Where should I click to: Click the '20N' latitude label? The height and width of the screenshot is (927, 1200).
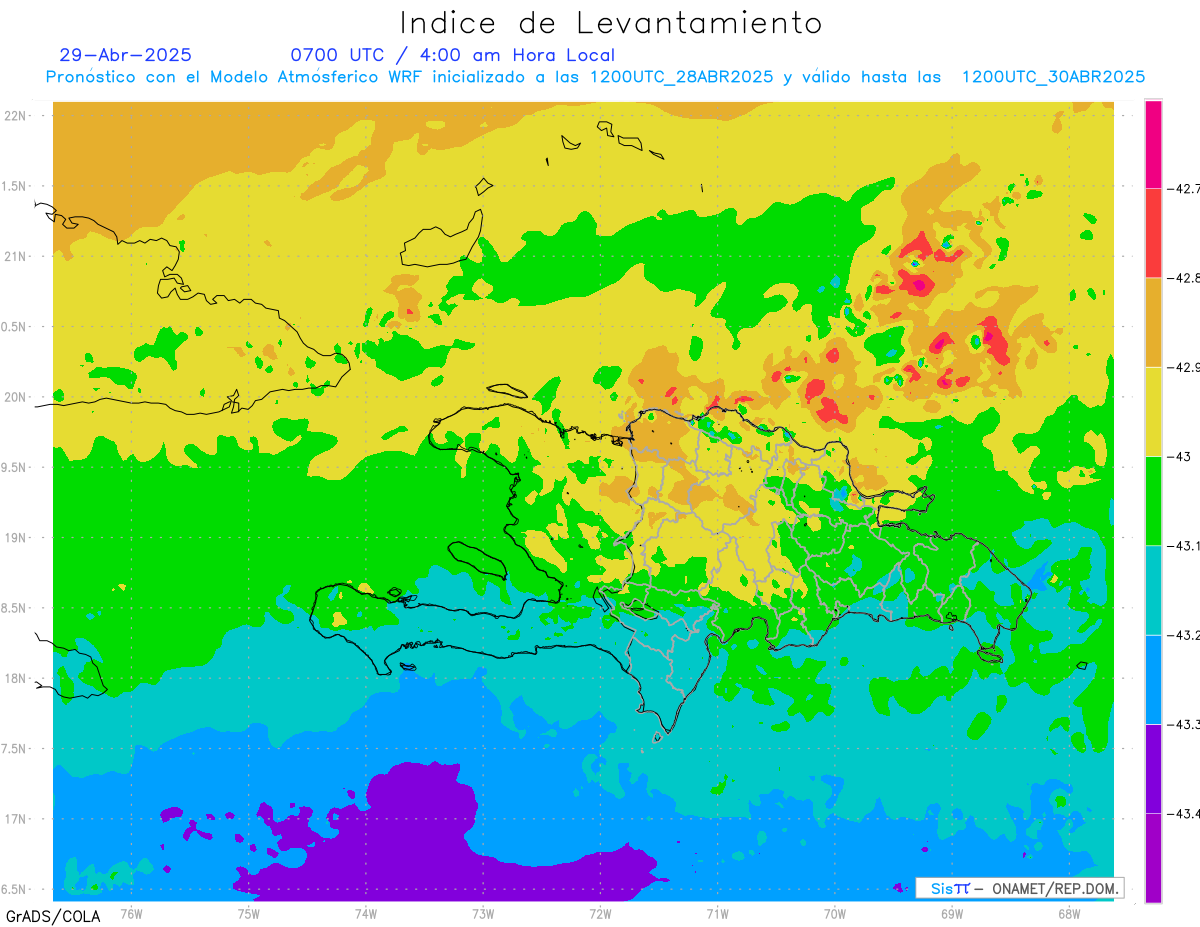(17, 397)
